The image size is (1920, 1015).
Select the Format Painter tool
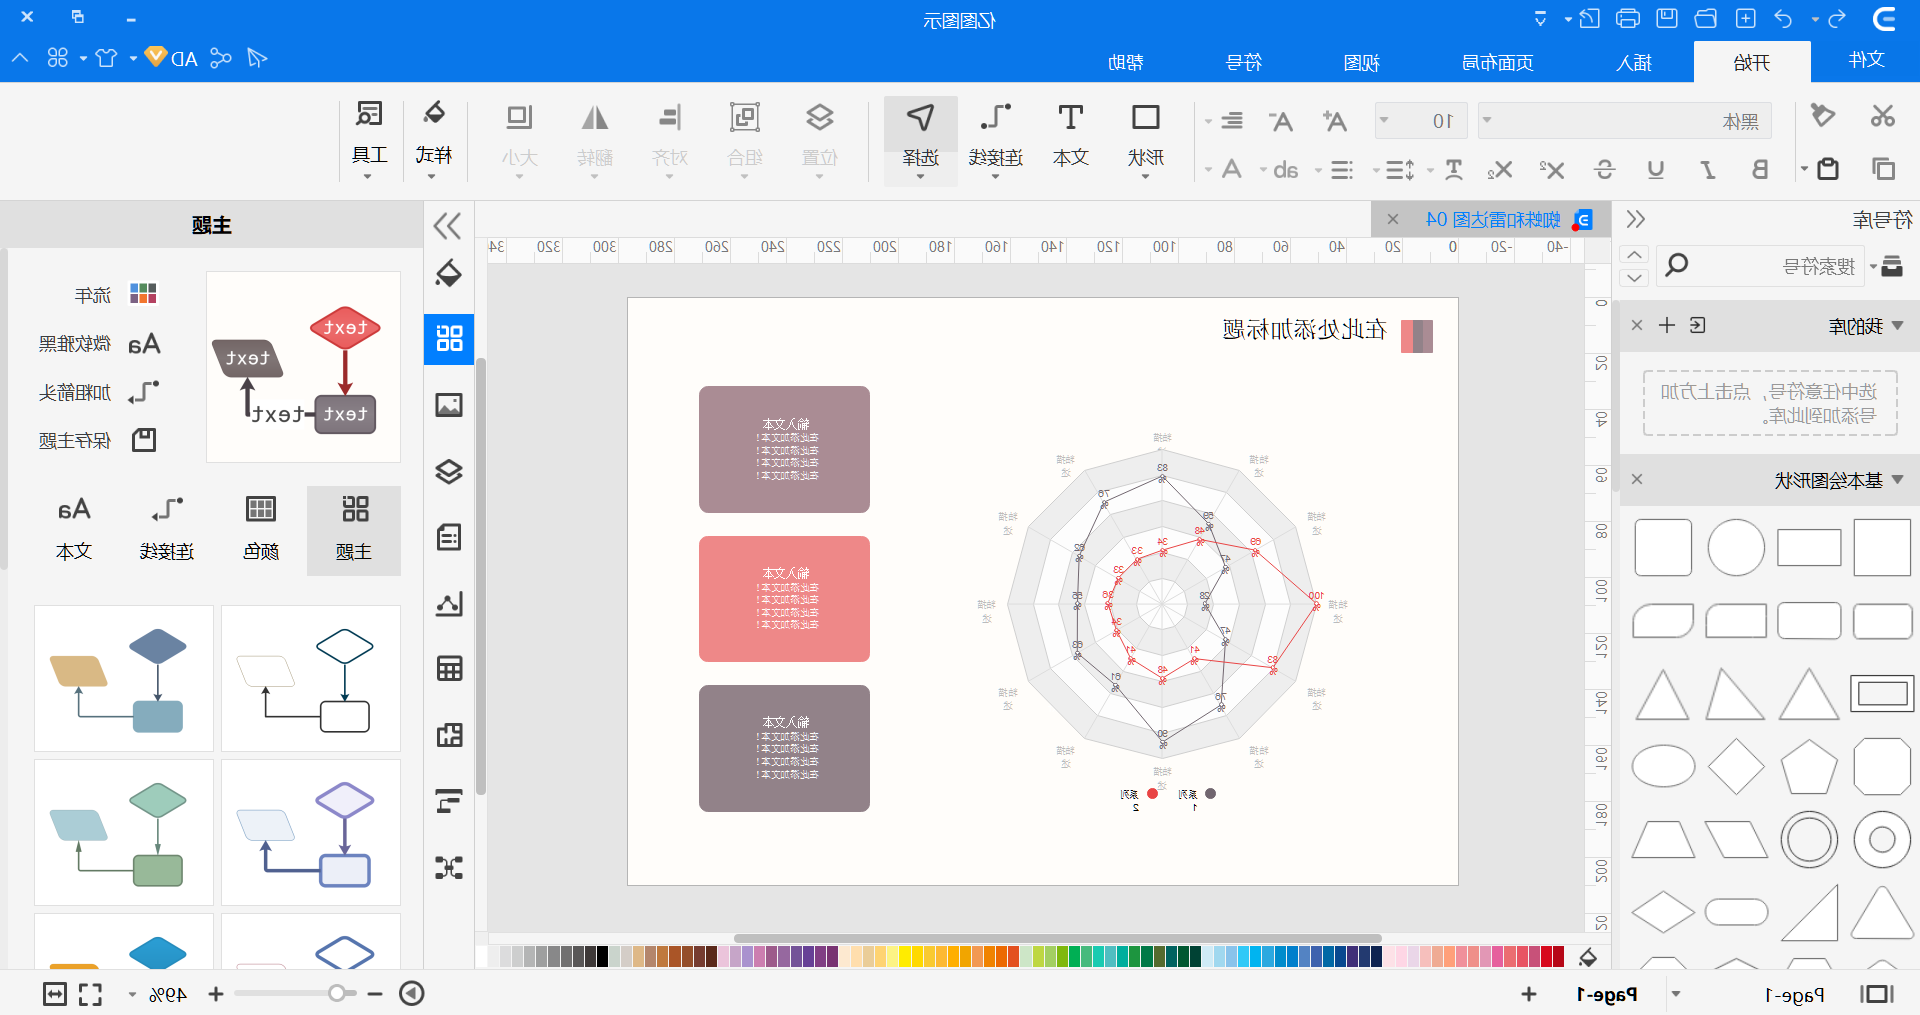pos(1823,116)
